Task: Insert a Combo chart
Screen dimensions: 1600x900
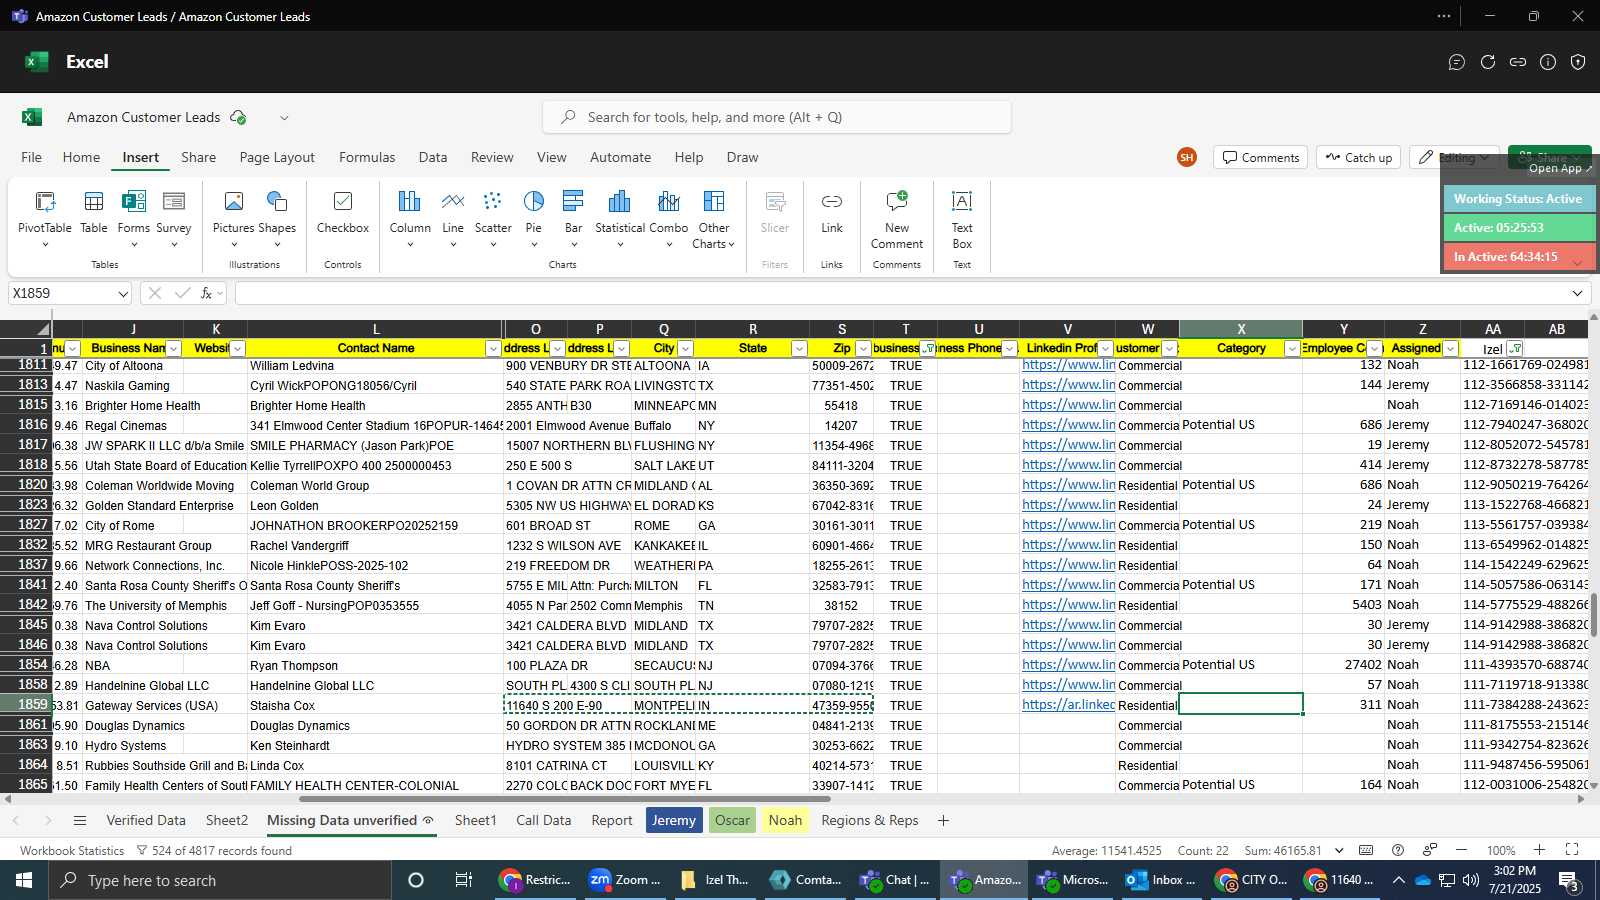Action: (x=669, y=218)
